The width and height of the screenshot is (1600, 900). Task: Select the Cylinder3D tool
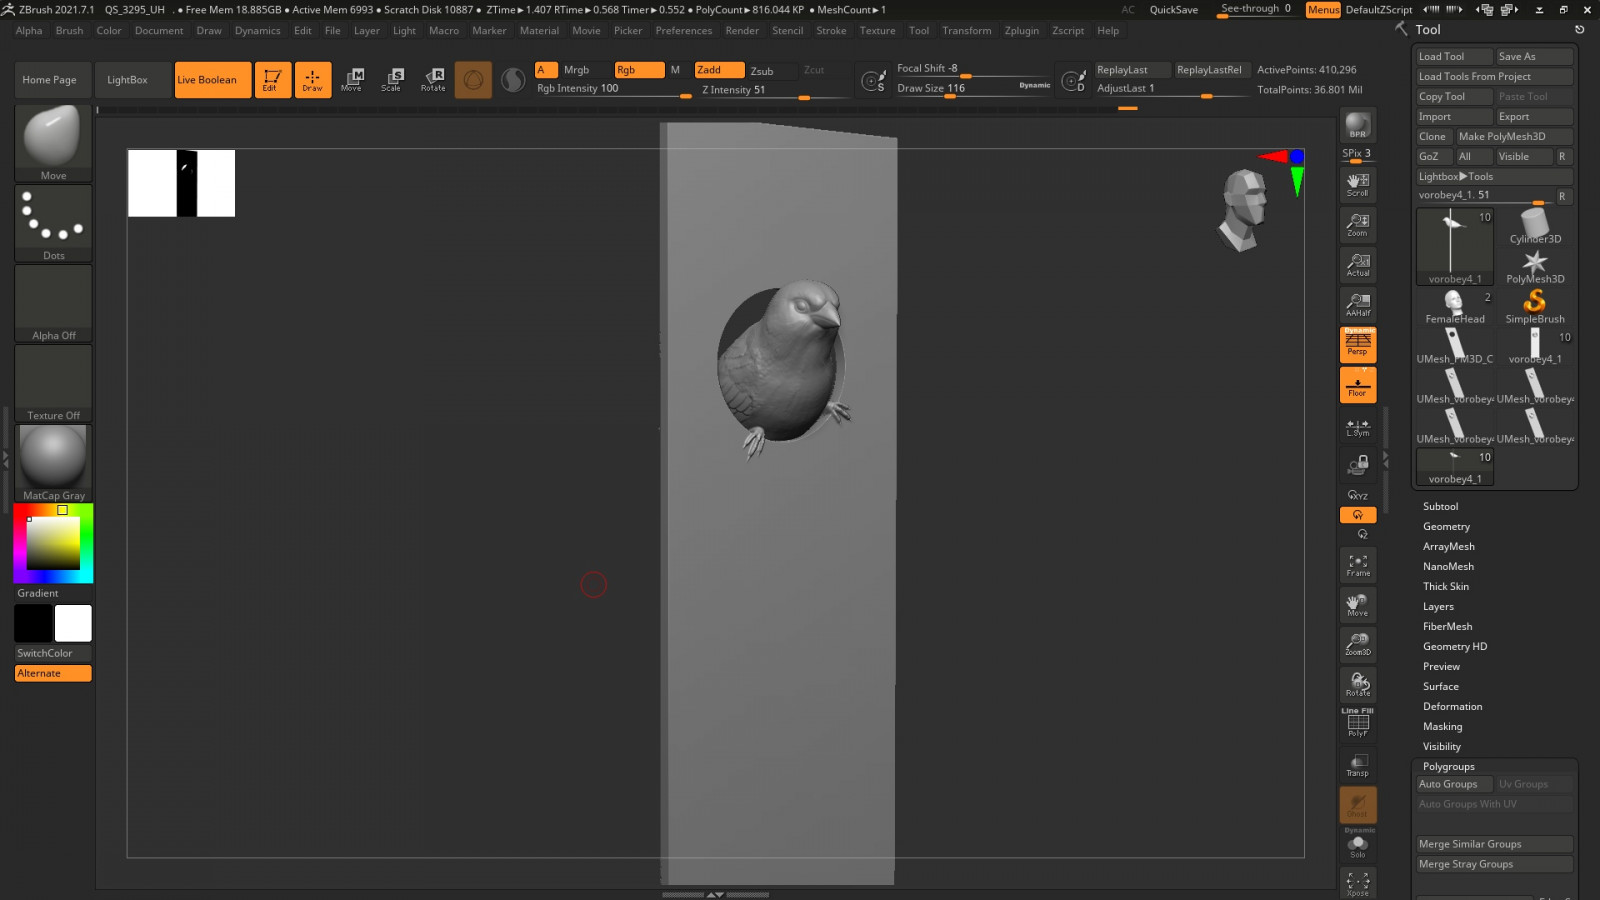click(x=1535, y=226)
